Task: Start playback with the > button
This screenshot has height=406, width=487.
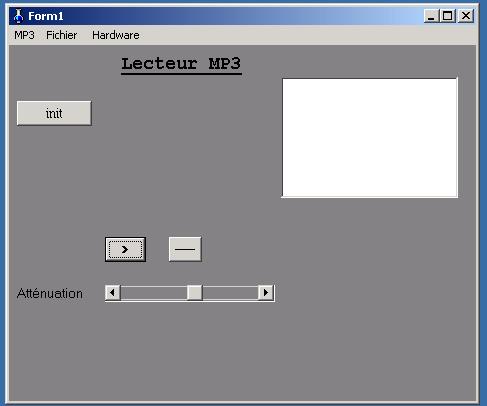Action: 125,249
